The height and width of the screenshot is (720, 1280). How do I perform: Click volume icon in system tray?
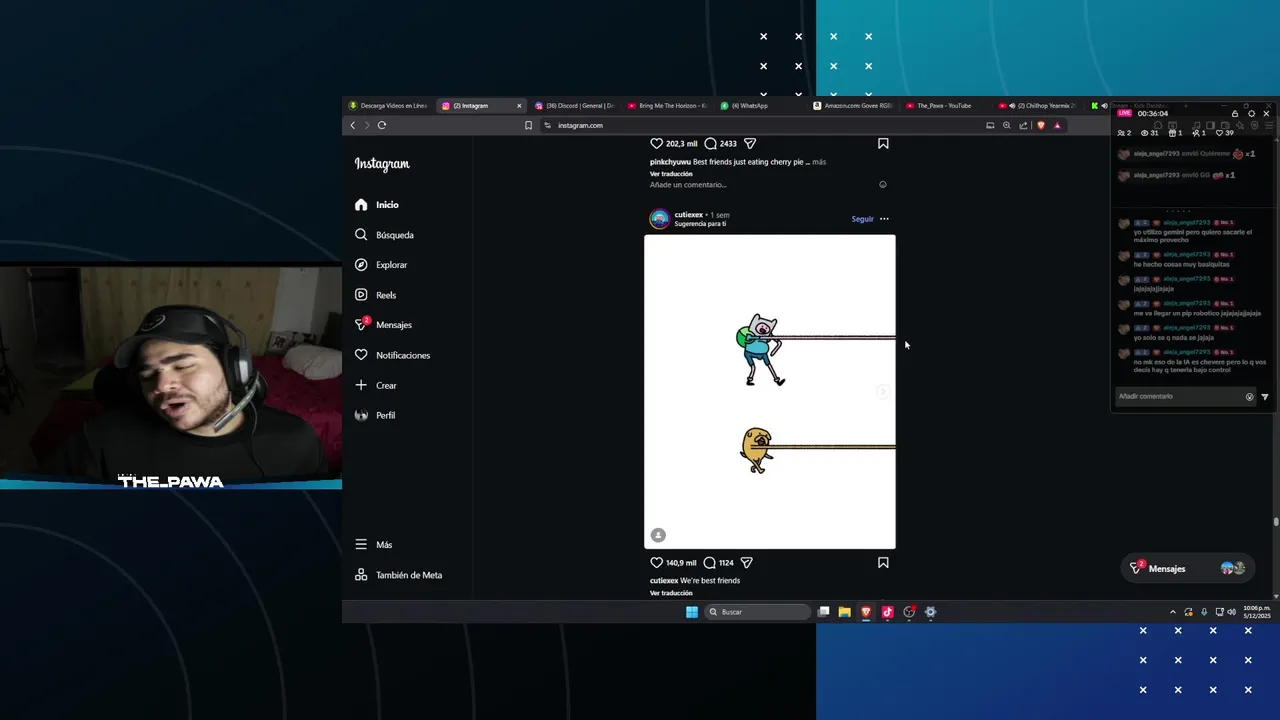pyautogui.click(x=1231, y=612)
